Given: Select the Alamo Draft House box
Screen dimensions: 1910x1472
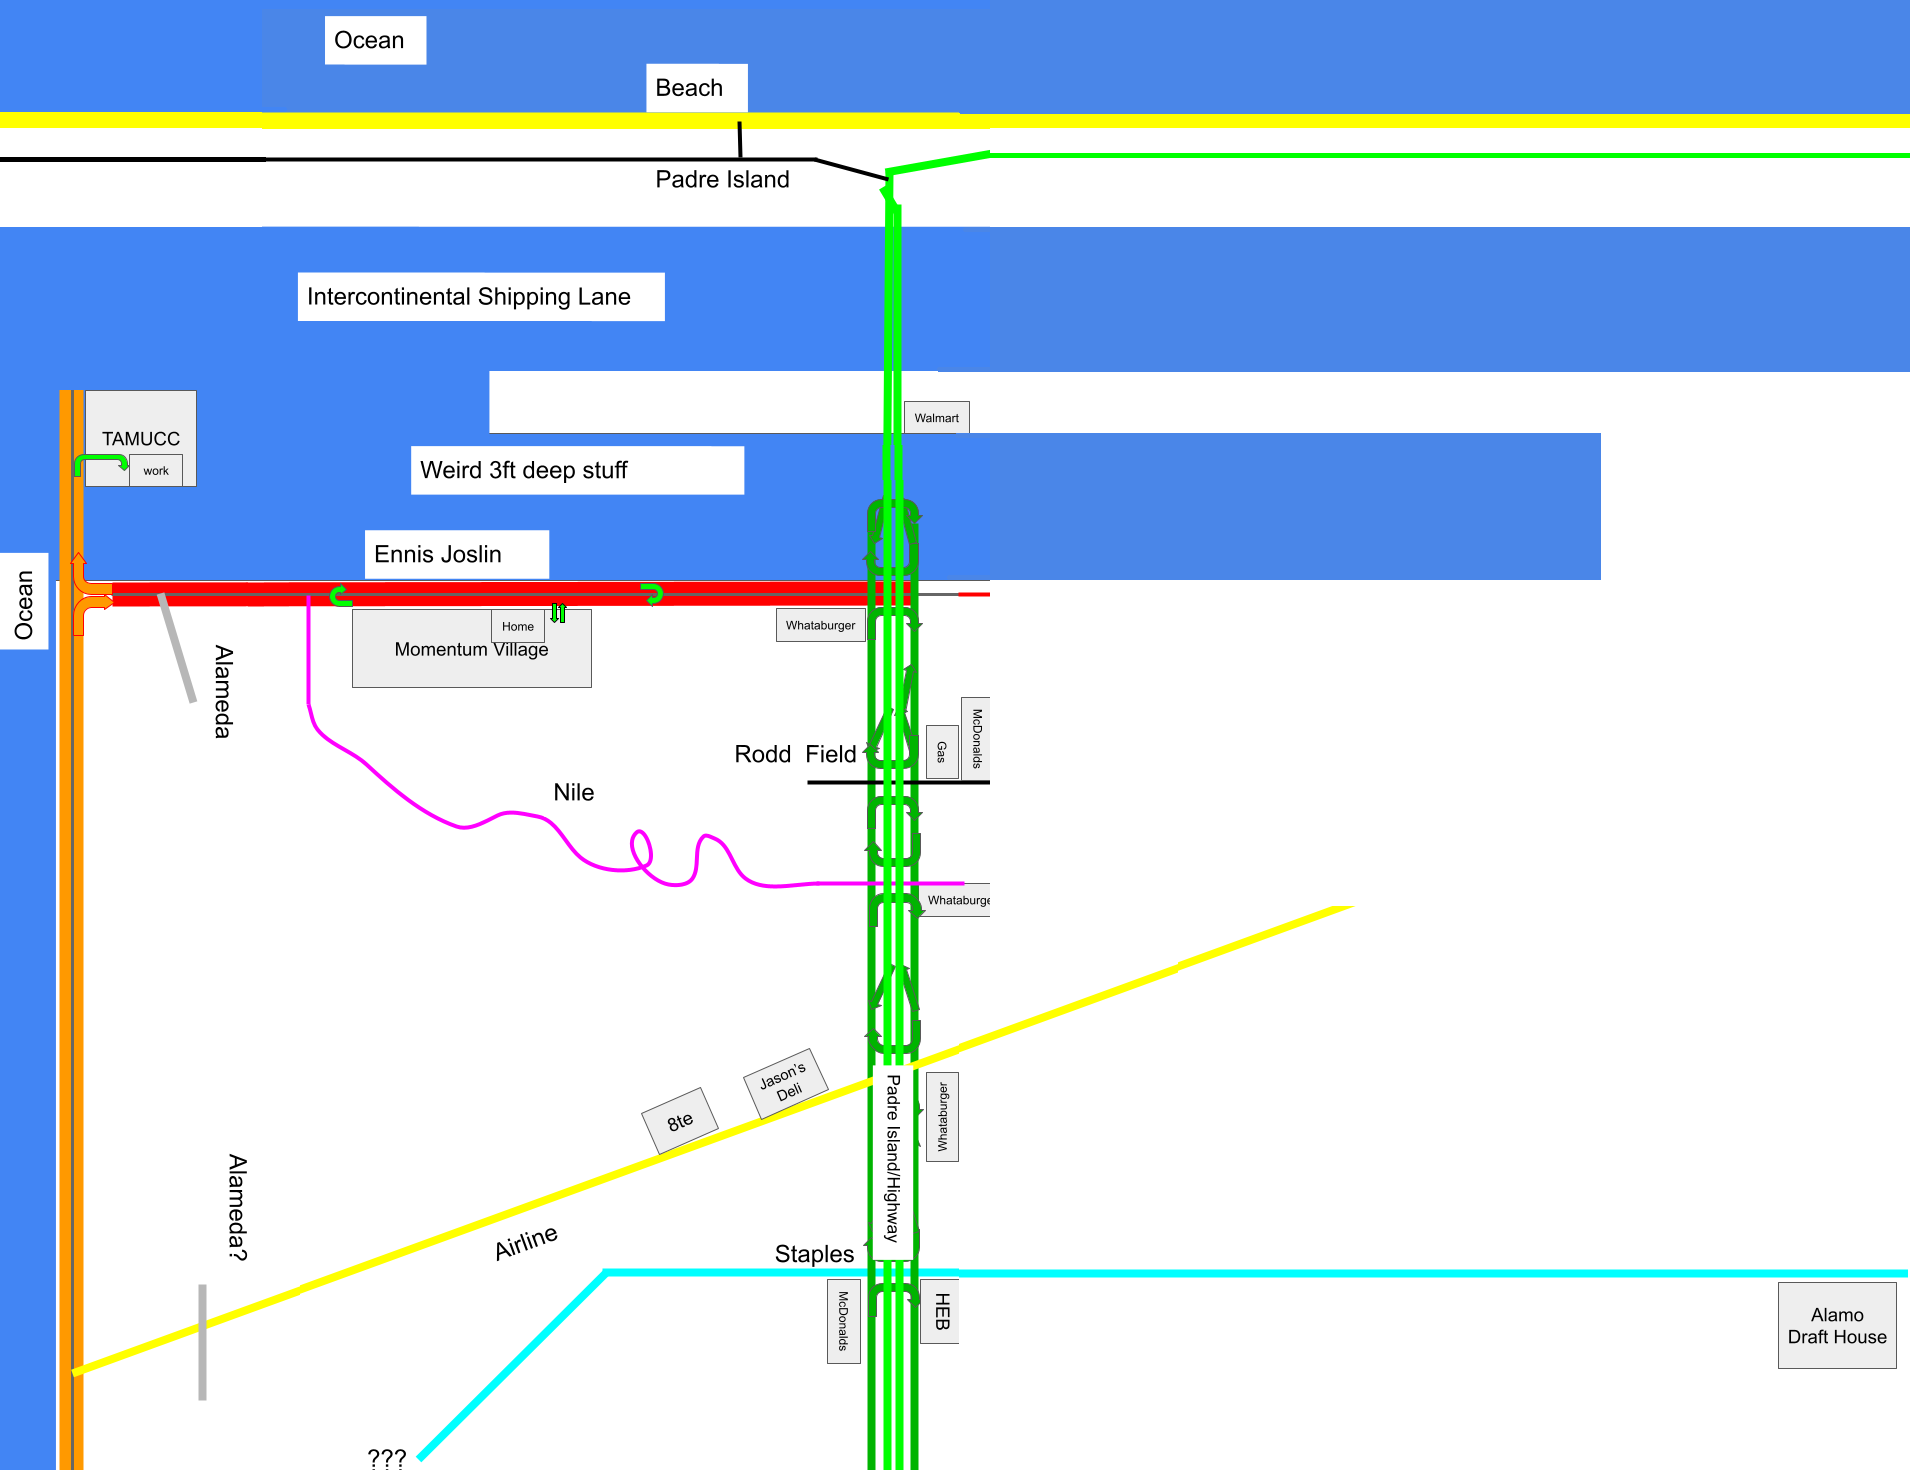Looking at the screenshot, I should tap(1836, 1326).
